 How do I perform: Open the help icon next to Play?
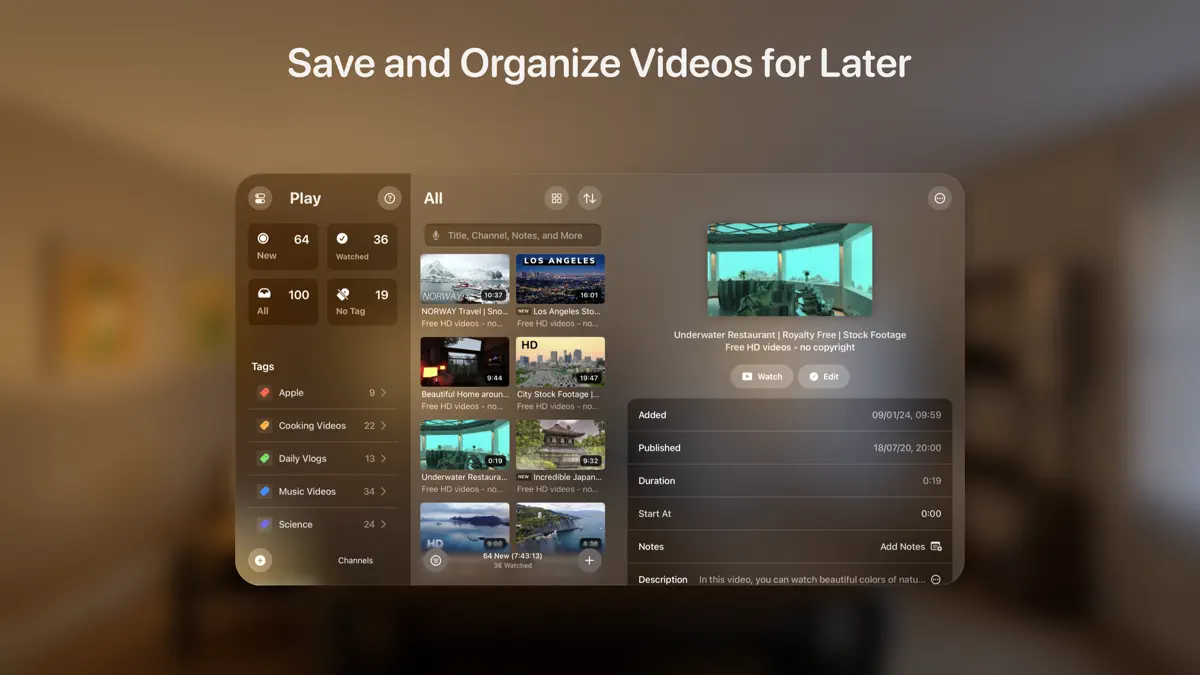click(389, 197)
